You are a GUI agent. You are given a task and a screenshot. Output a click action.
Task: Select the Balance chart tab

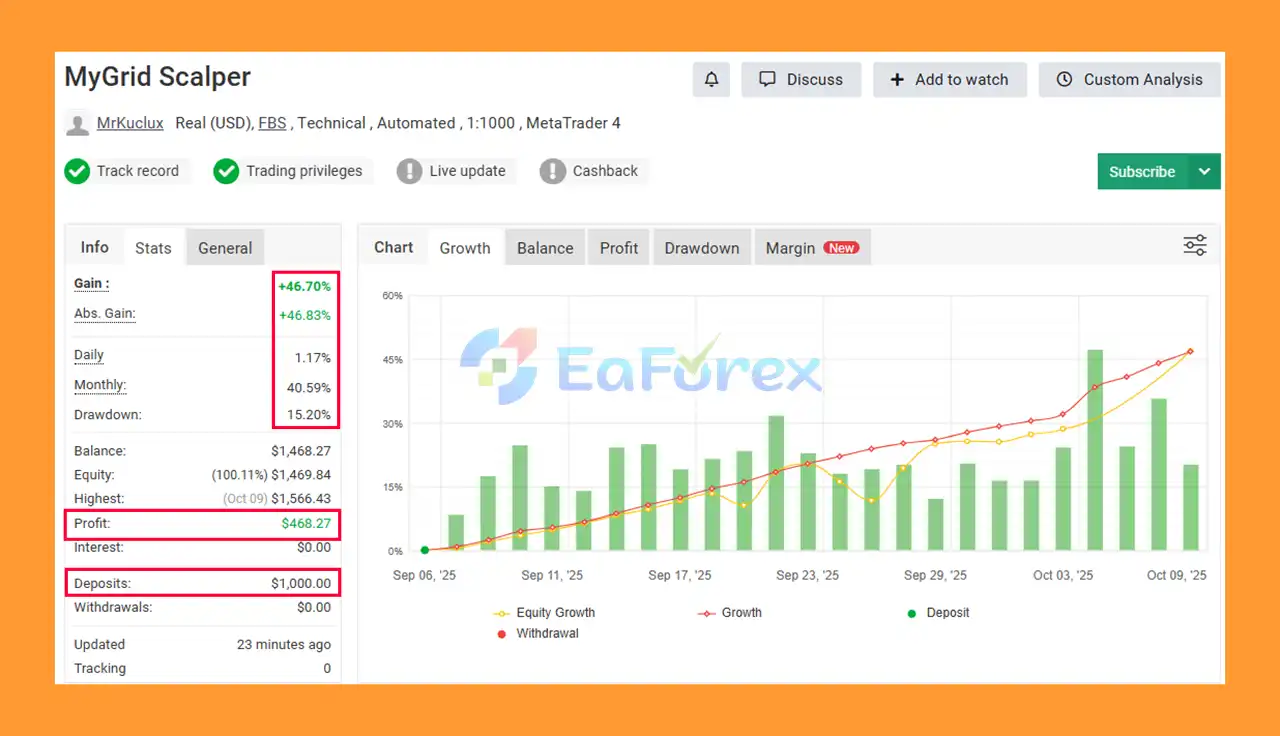point(545,248)
